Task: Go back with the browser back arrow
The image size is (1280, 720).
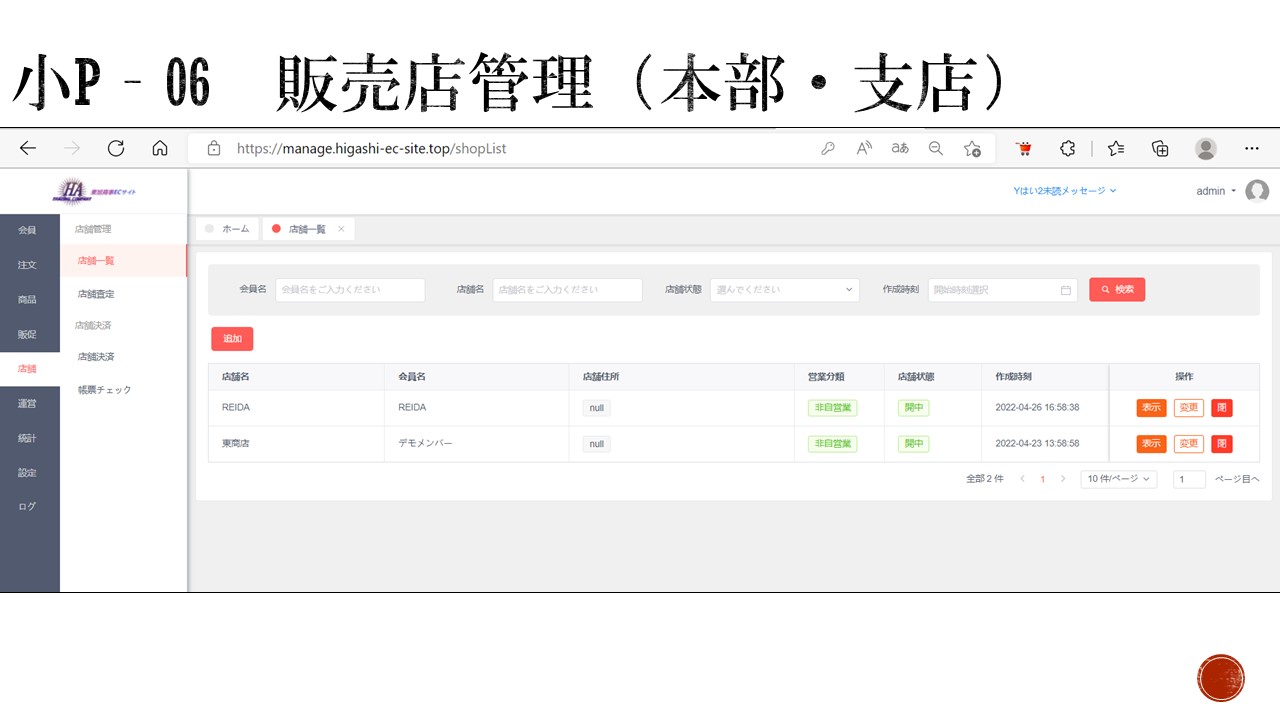Action: pos(28,148)
